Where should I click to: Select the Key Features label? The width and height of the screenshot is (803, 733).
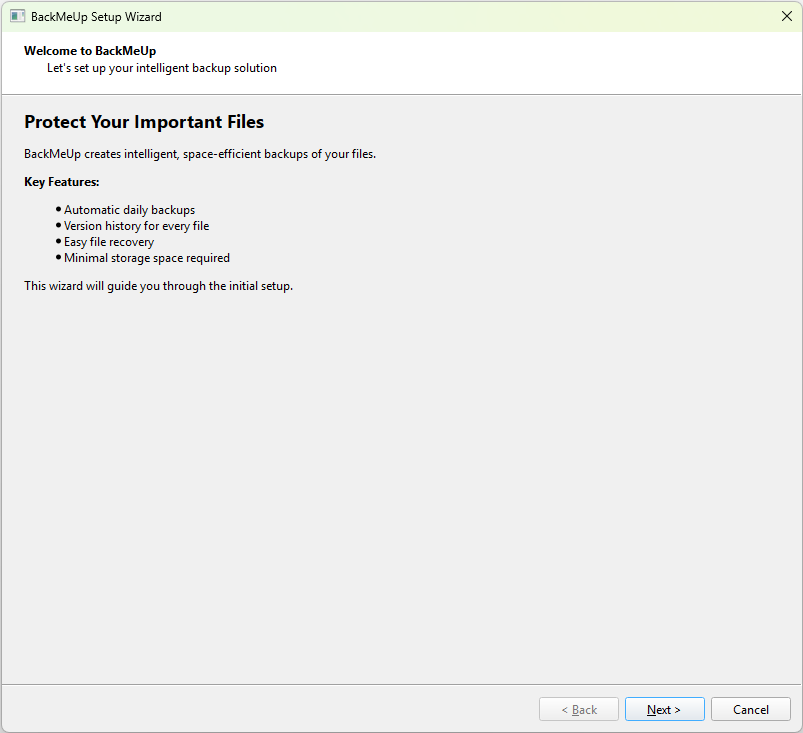coord(61,181)
